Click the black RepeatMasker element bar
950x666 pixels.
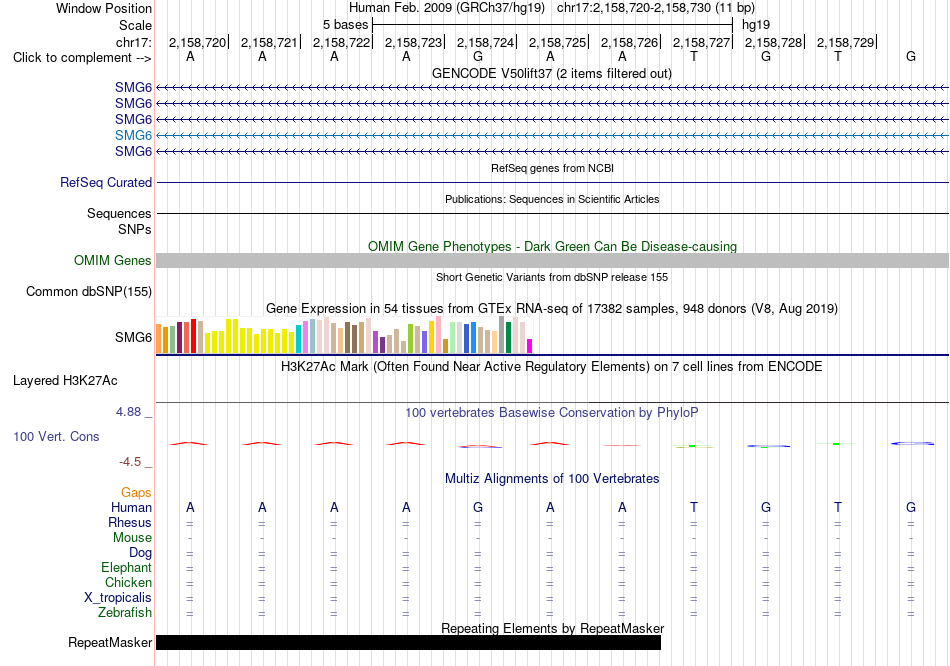[408, 642]
